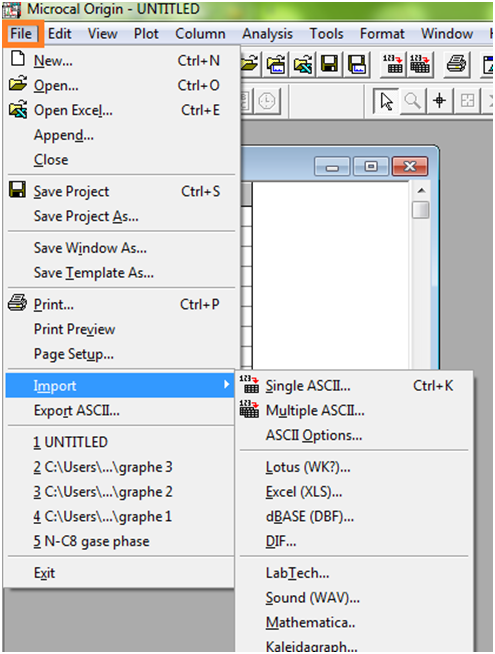The height and width of the screenshot is (654, 495).
Task: Click the Save Template toolbar icon
Action: [357, 64]
